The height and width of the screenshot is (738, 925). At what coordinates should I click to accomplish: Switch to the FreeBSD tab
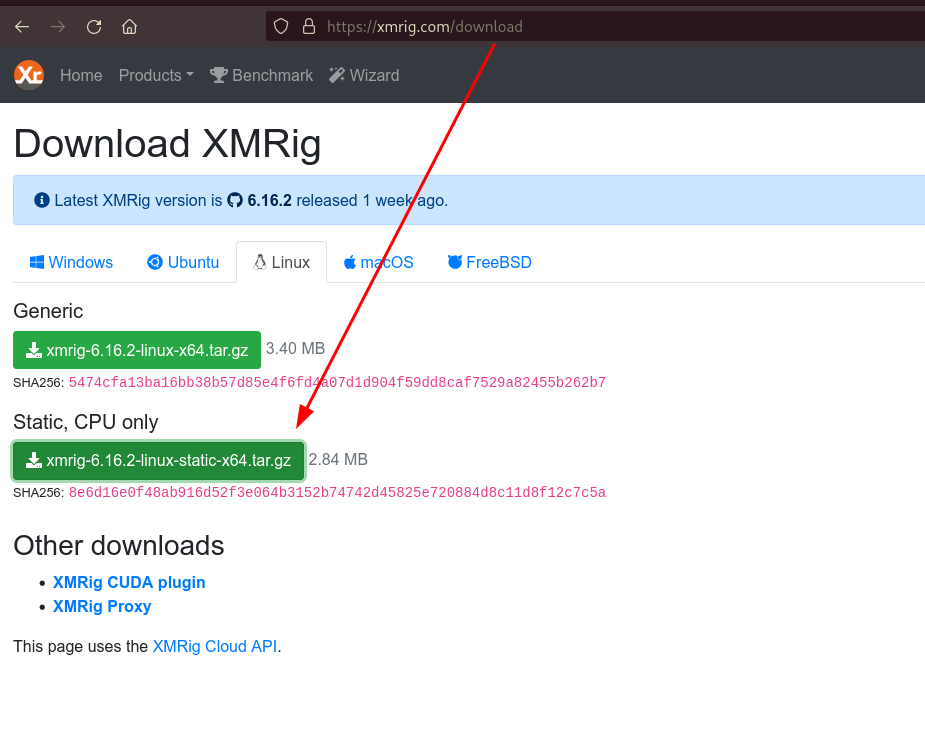(x=490, y=262)
